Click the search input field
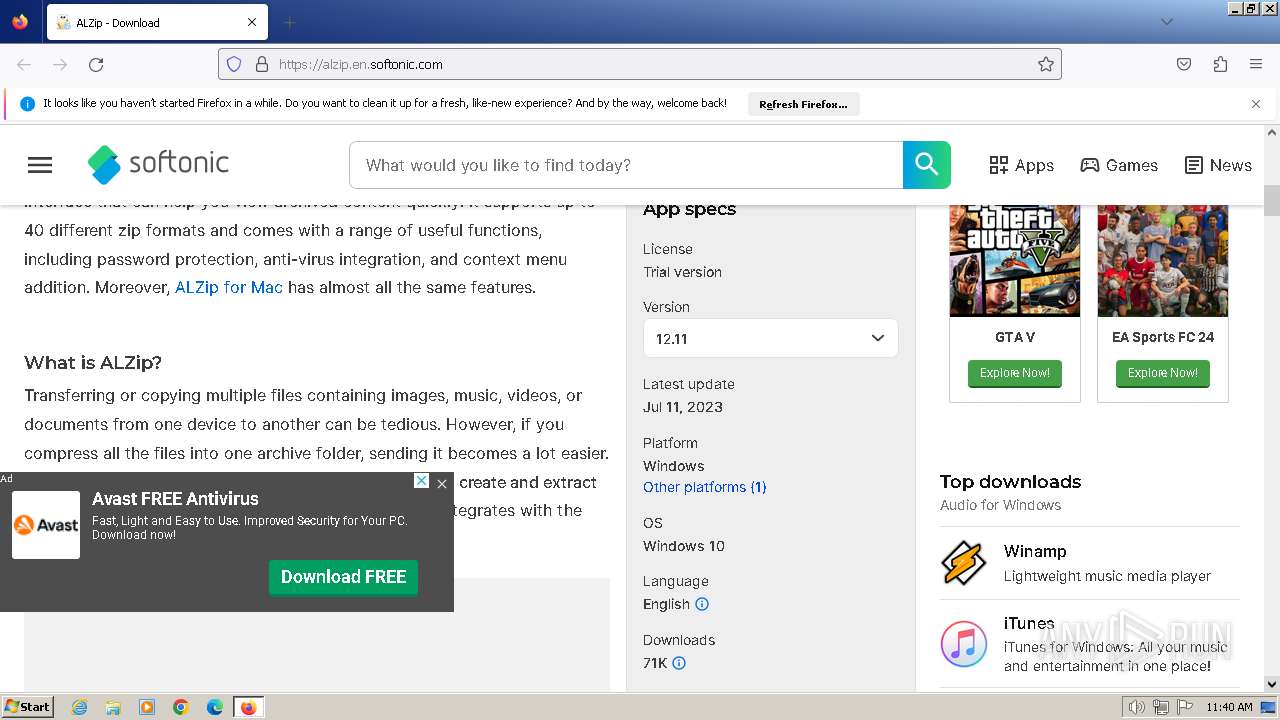 [x=626, y=165]
